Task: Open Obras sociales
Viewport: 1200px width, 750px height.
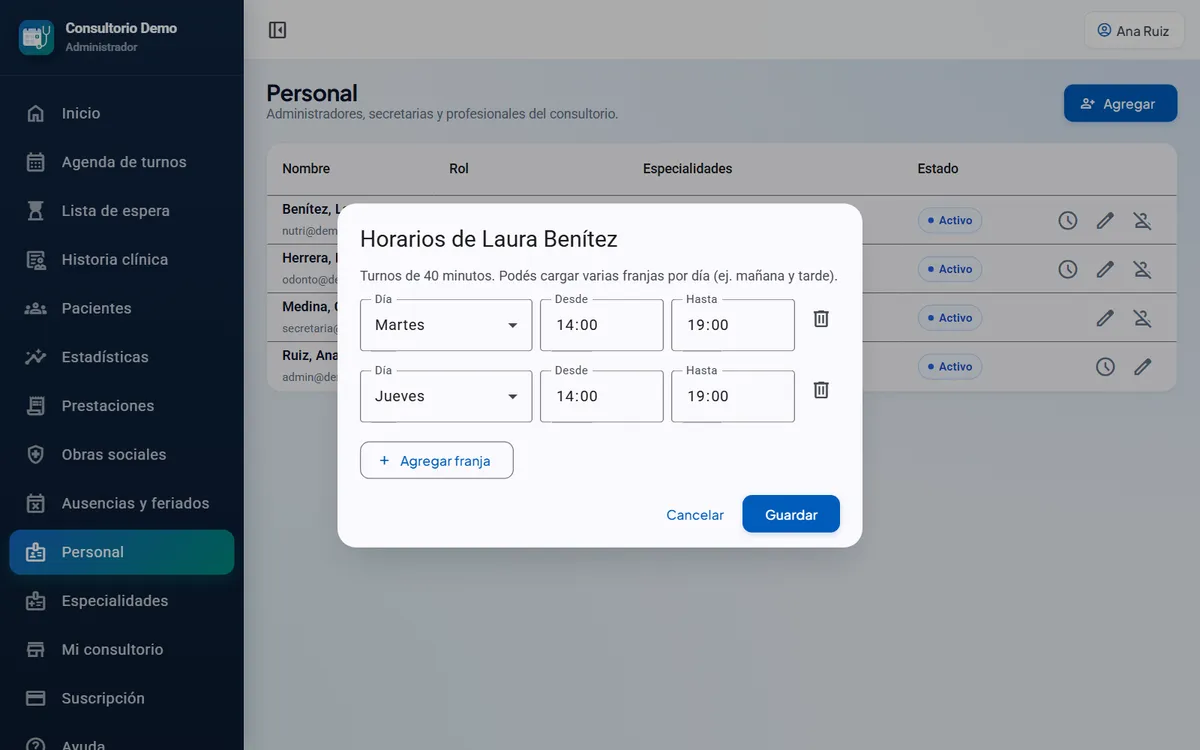Action: [122, 454]
